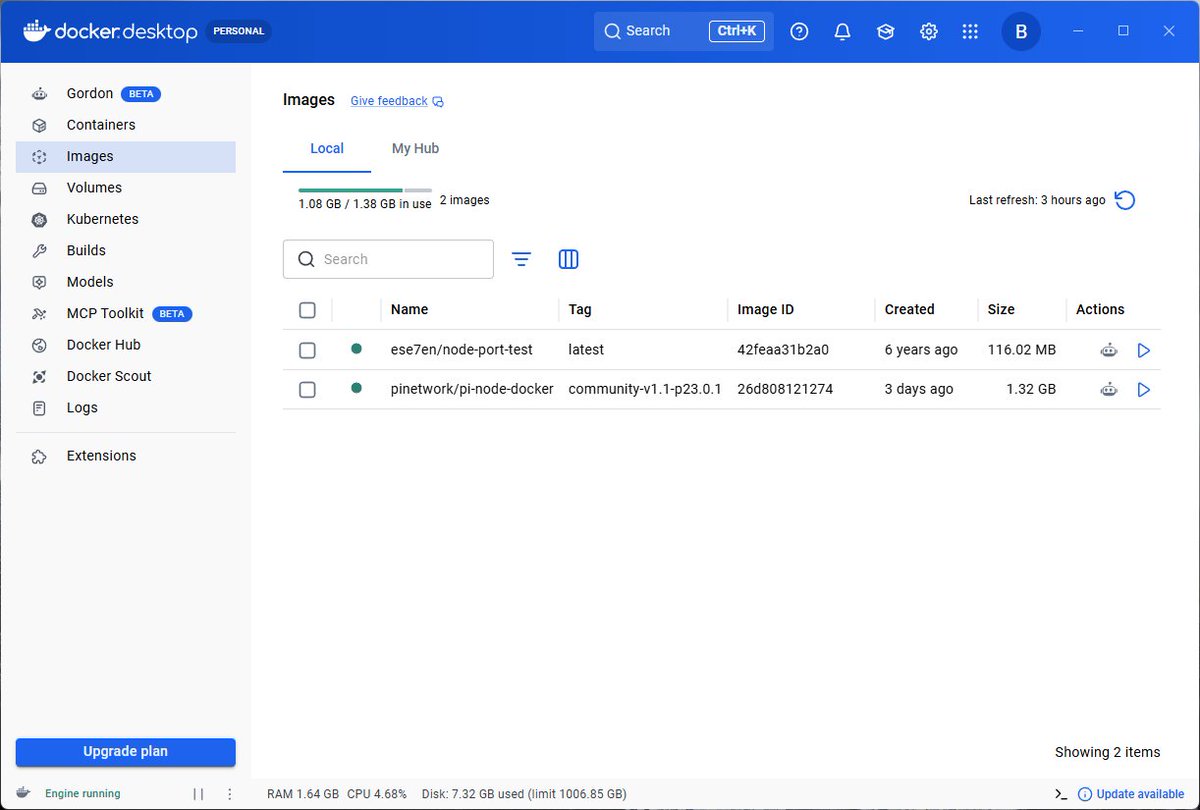Sort by the Created column header
This screenshot has width=1200, height=810.
[x=910, y=310]
